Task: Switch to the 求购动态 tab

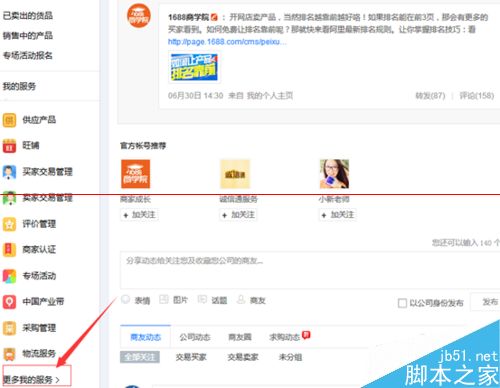Action: [x=285, y=337]
